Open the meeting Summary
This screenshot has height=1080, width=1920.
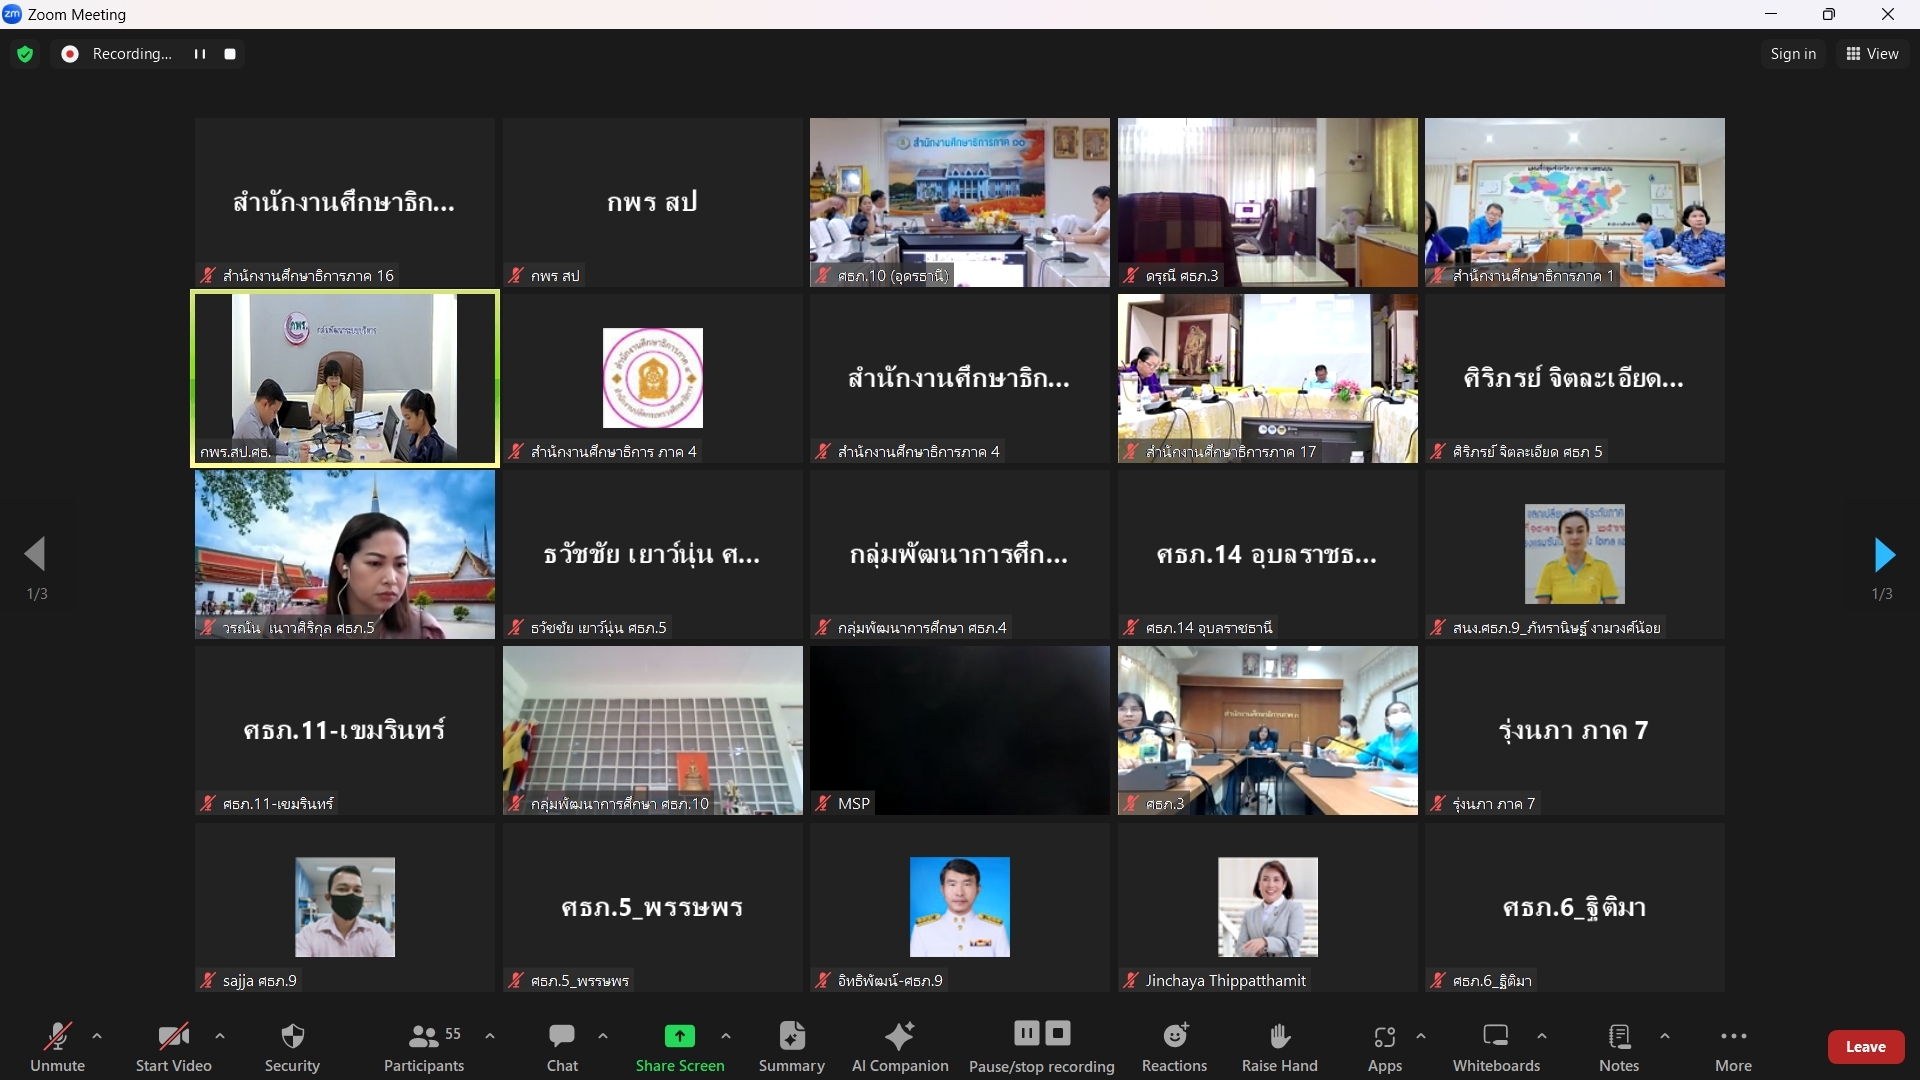791,1047
